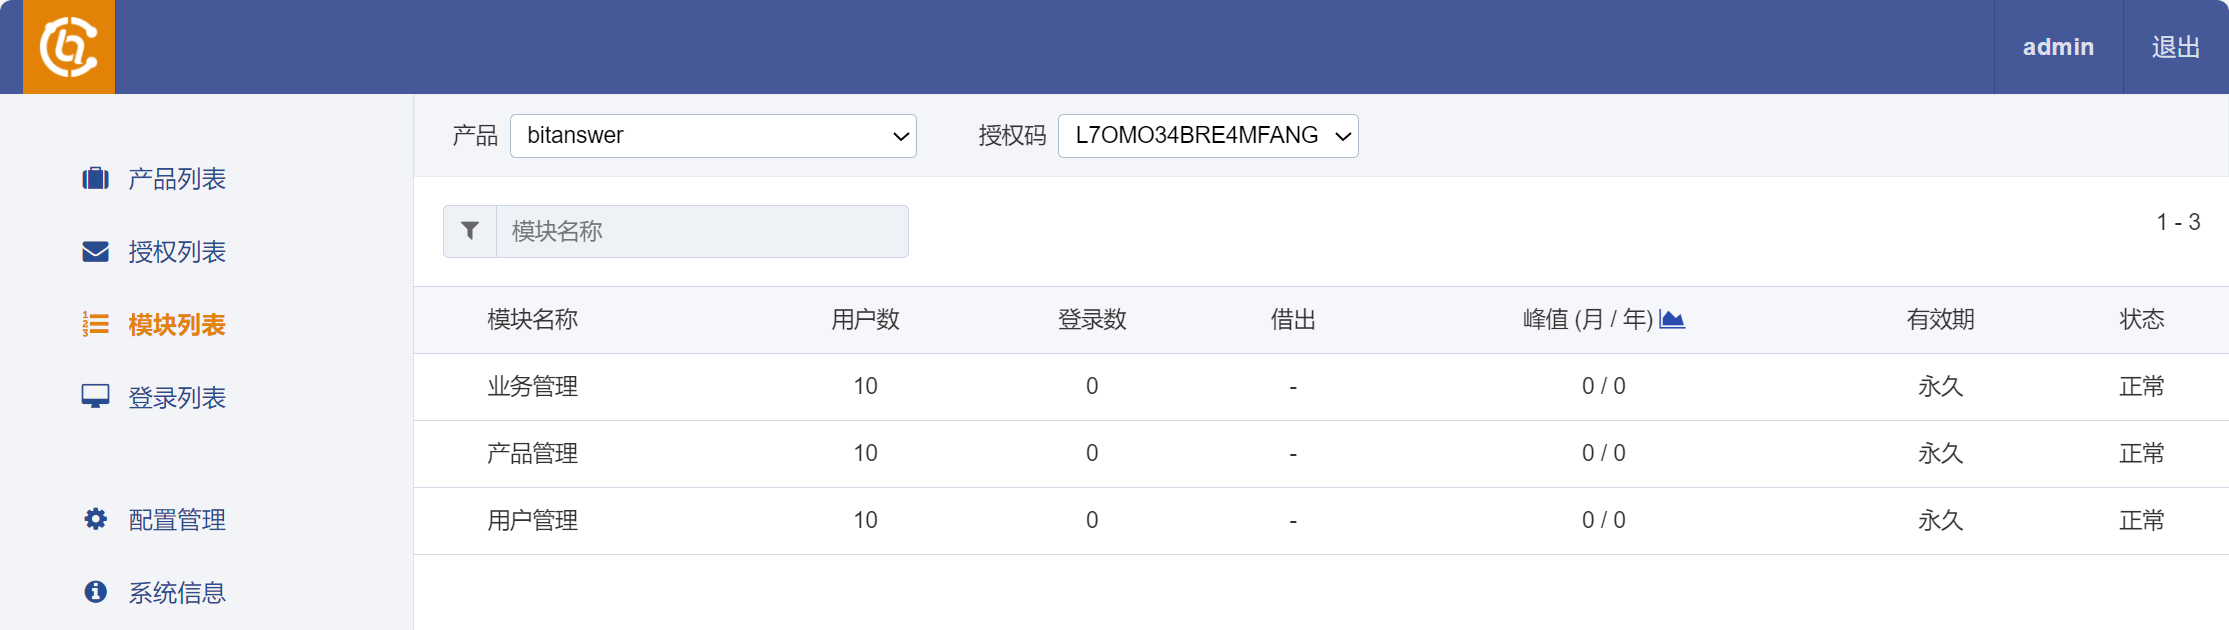Click the orange company logo top left
This screenshot has height=630, width=2229.
coord(68,46)
